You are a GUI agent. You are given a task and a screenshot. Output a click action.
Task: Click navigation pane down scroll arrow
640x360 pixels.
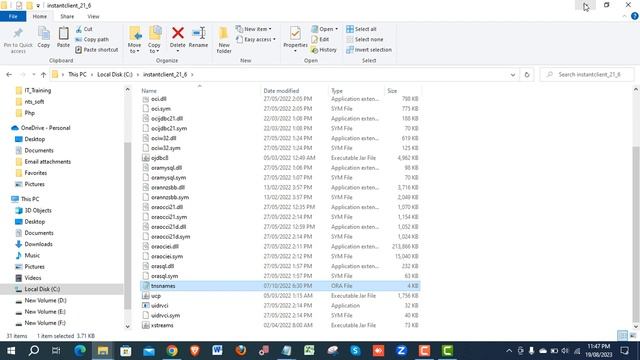coord(127,326)
